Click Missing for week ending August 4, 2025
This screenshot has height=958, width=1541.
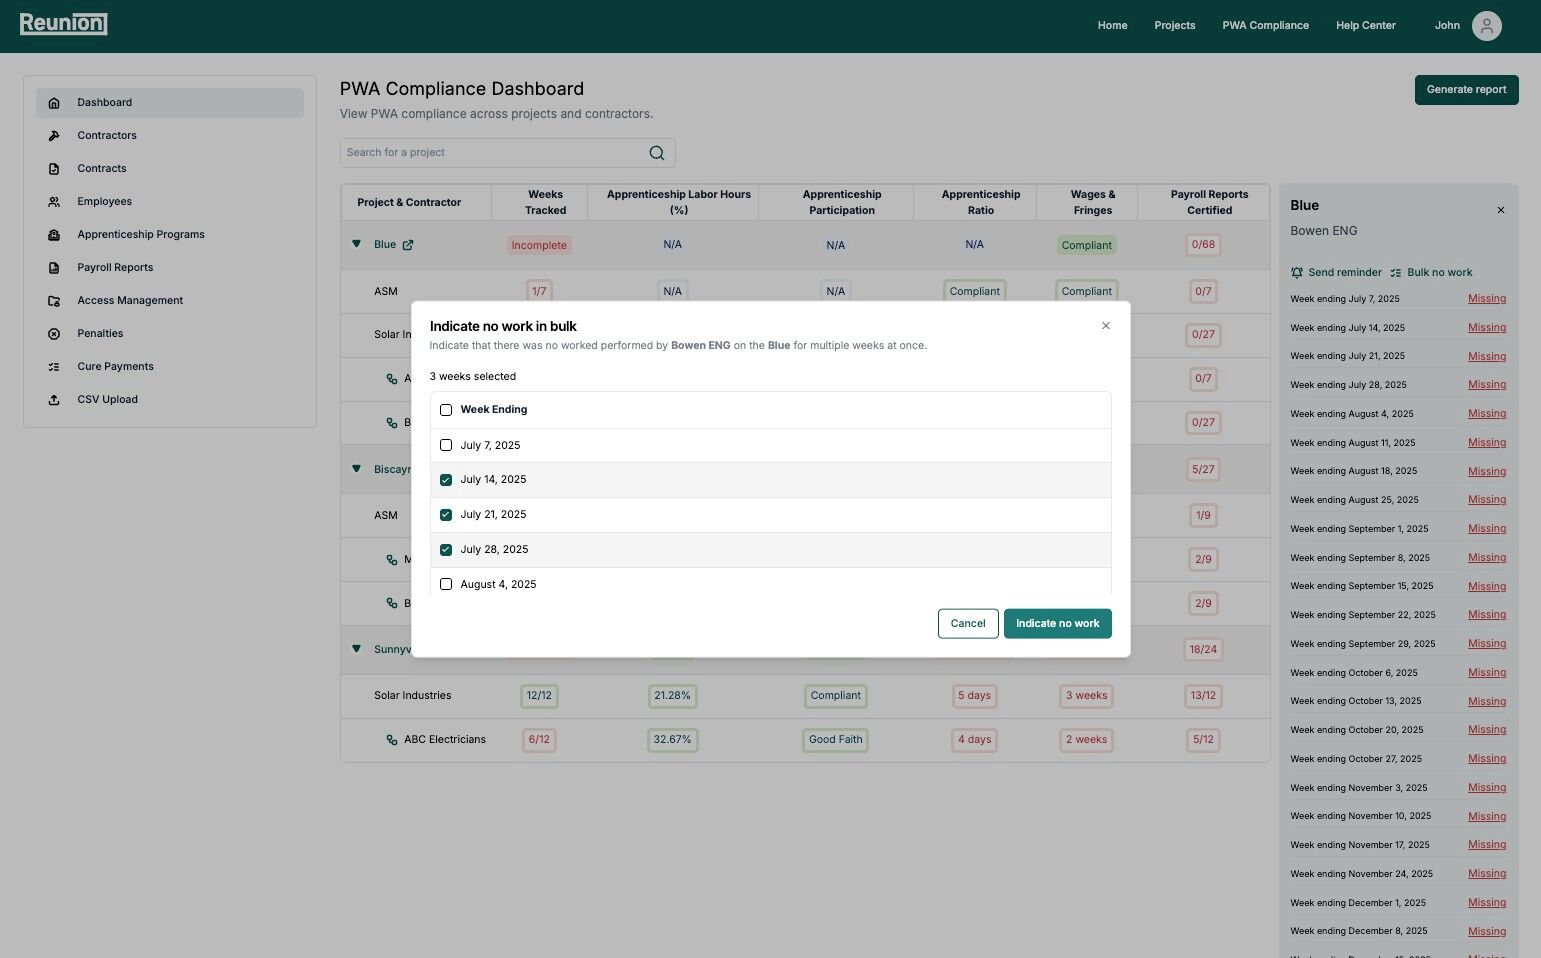coord(1486,414)
